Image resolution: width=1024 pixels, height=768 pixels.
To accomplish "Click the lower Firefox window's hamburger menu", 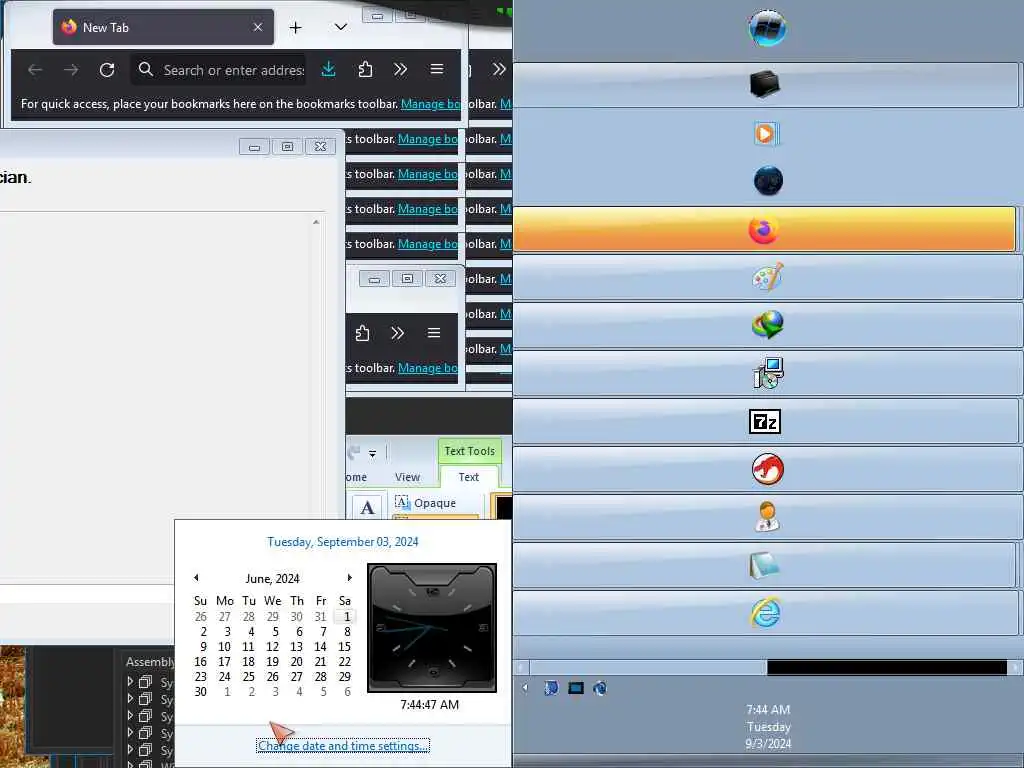I will 434,333.
